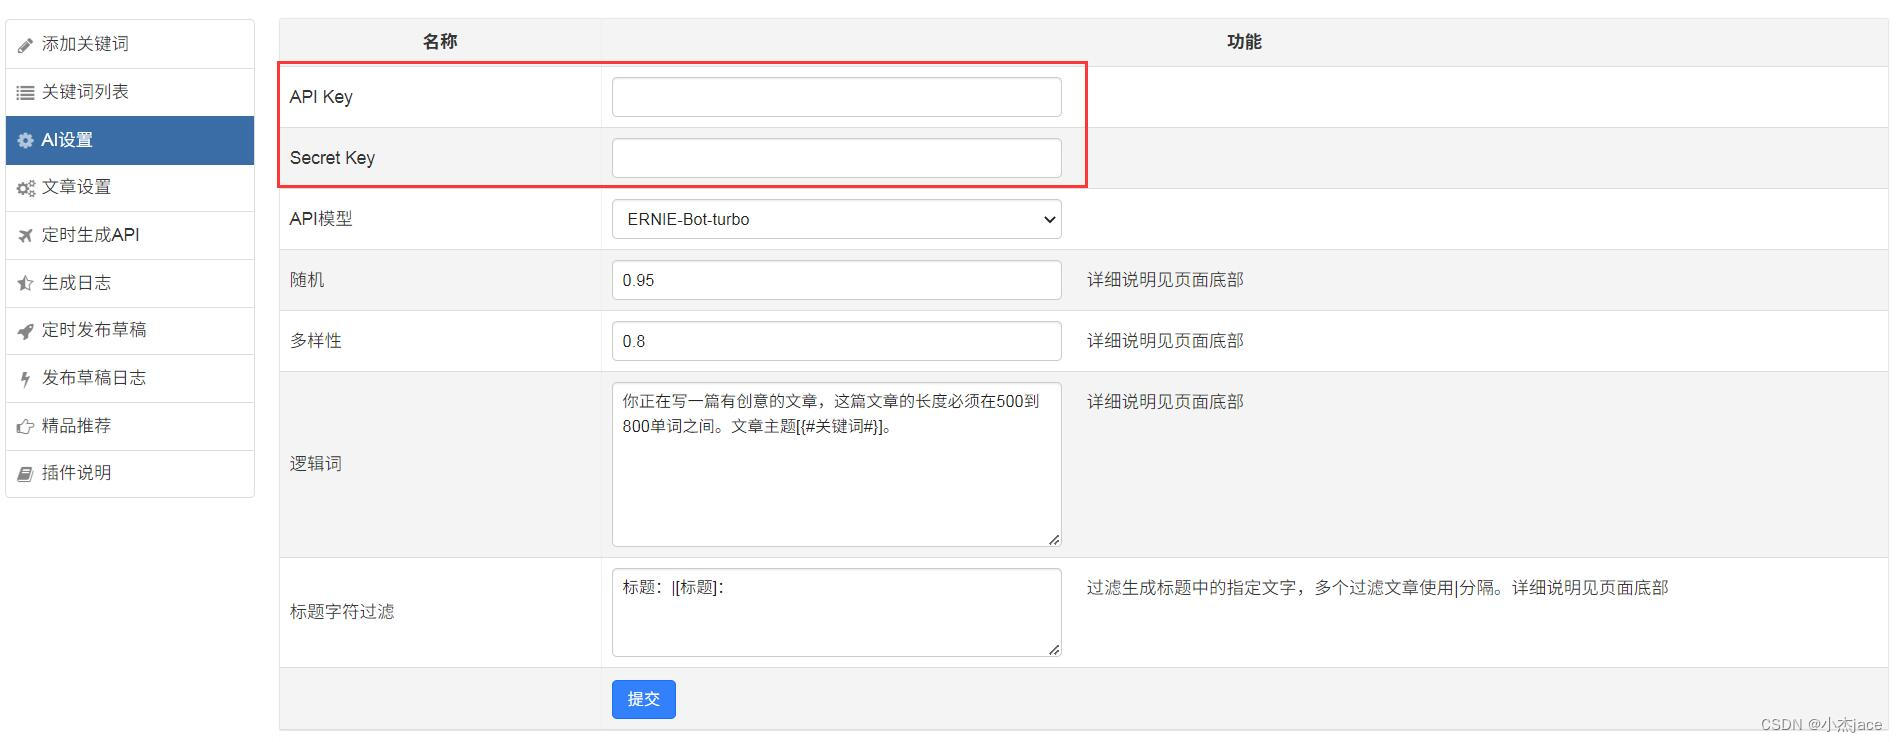Go to 文章设置 page
1897x742 pixels.
point(130,187)
